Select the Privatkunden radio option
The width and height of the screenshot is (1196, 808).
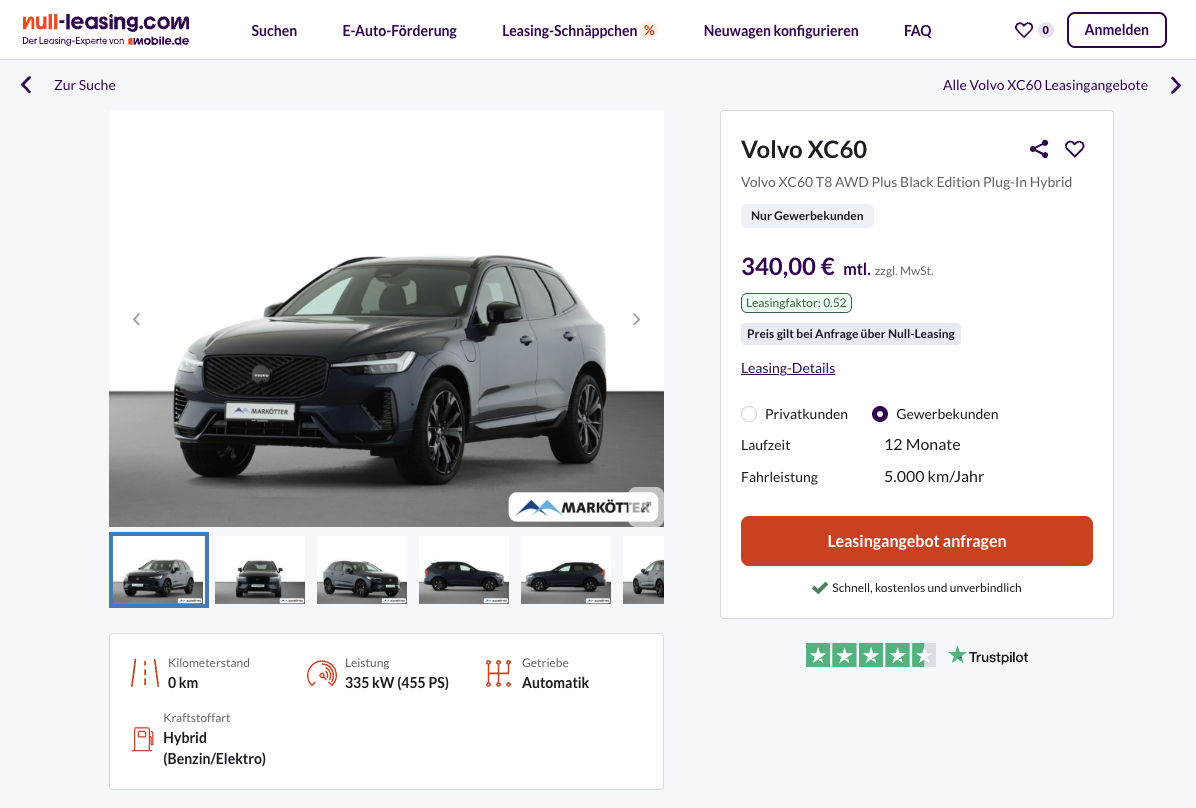[x=749, y=414]
